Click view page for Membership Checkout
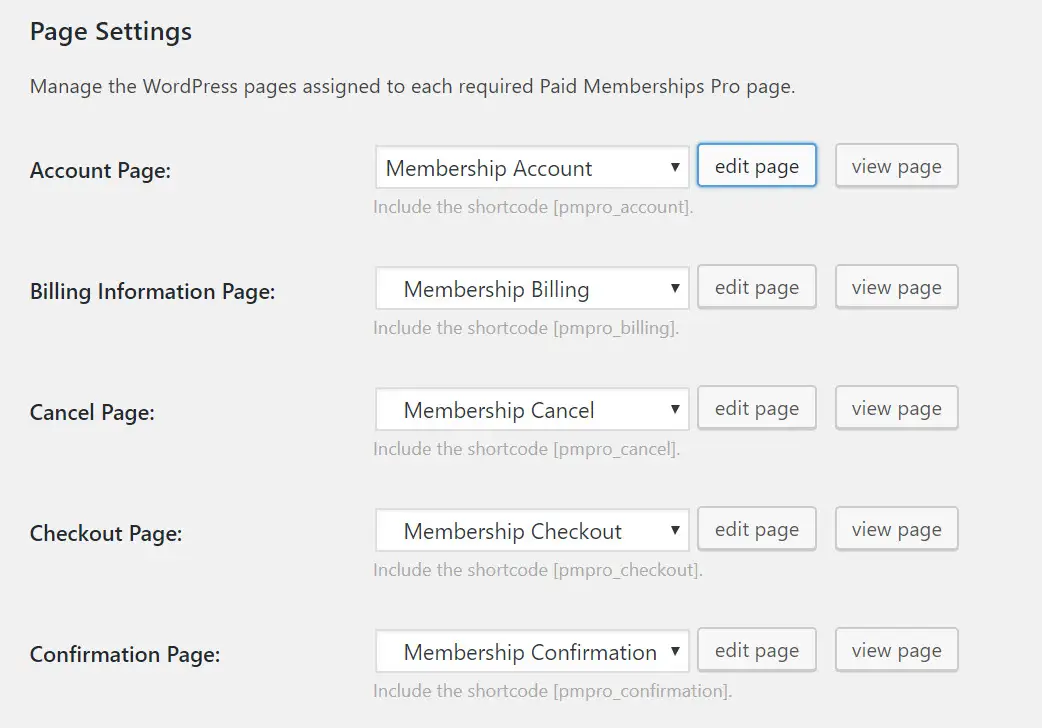 896,528
